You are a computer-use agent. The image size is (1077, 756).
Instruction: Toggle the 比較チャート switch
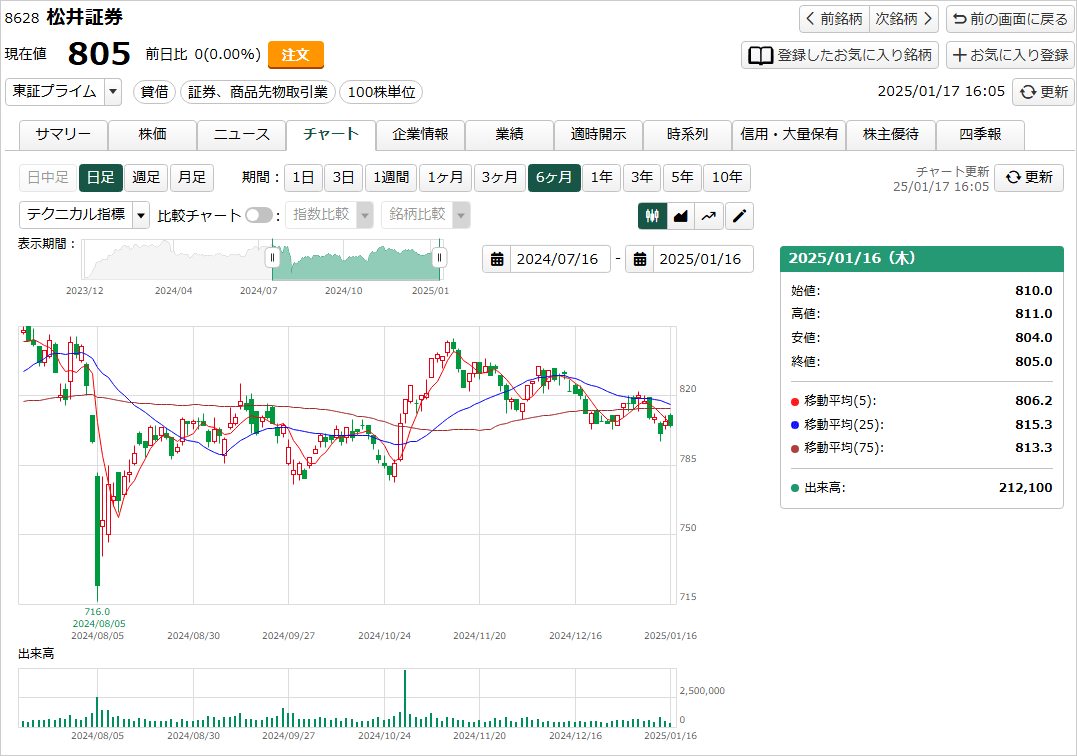click(x=258, y=216)
